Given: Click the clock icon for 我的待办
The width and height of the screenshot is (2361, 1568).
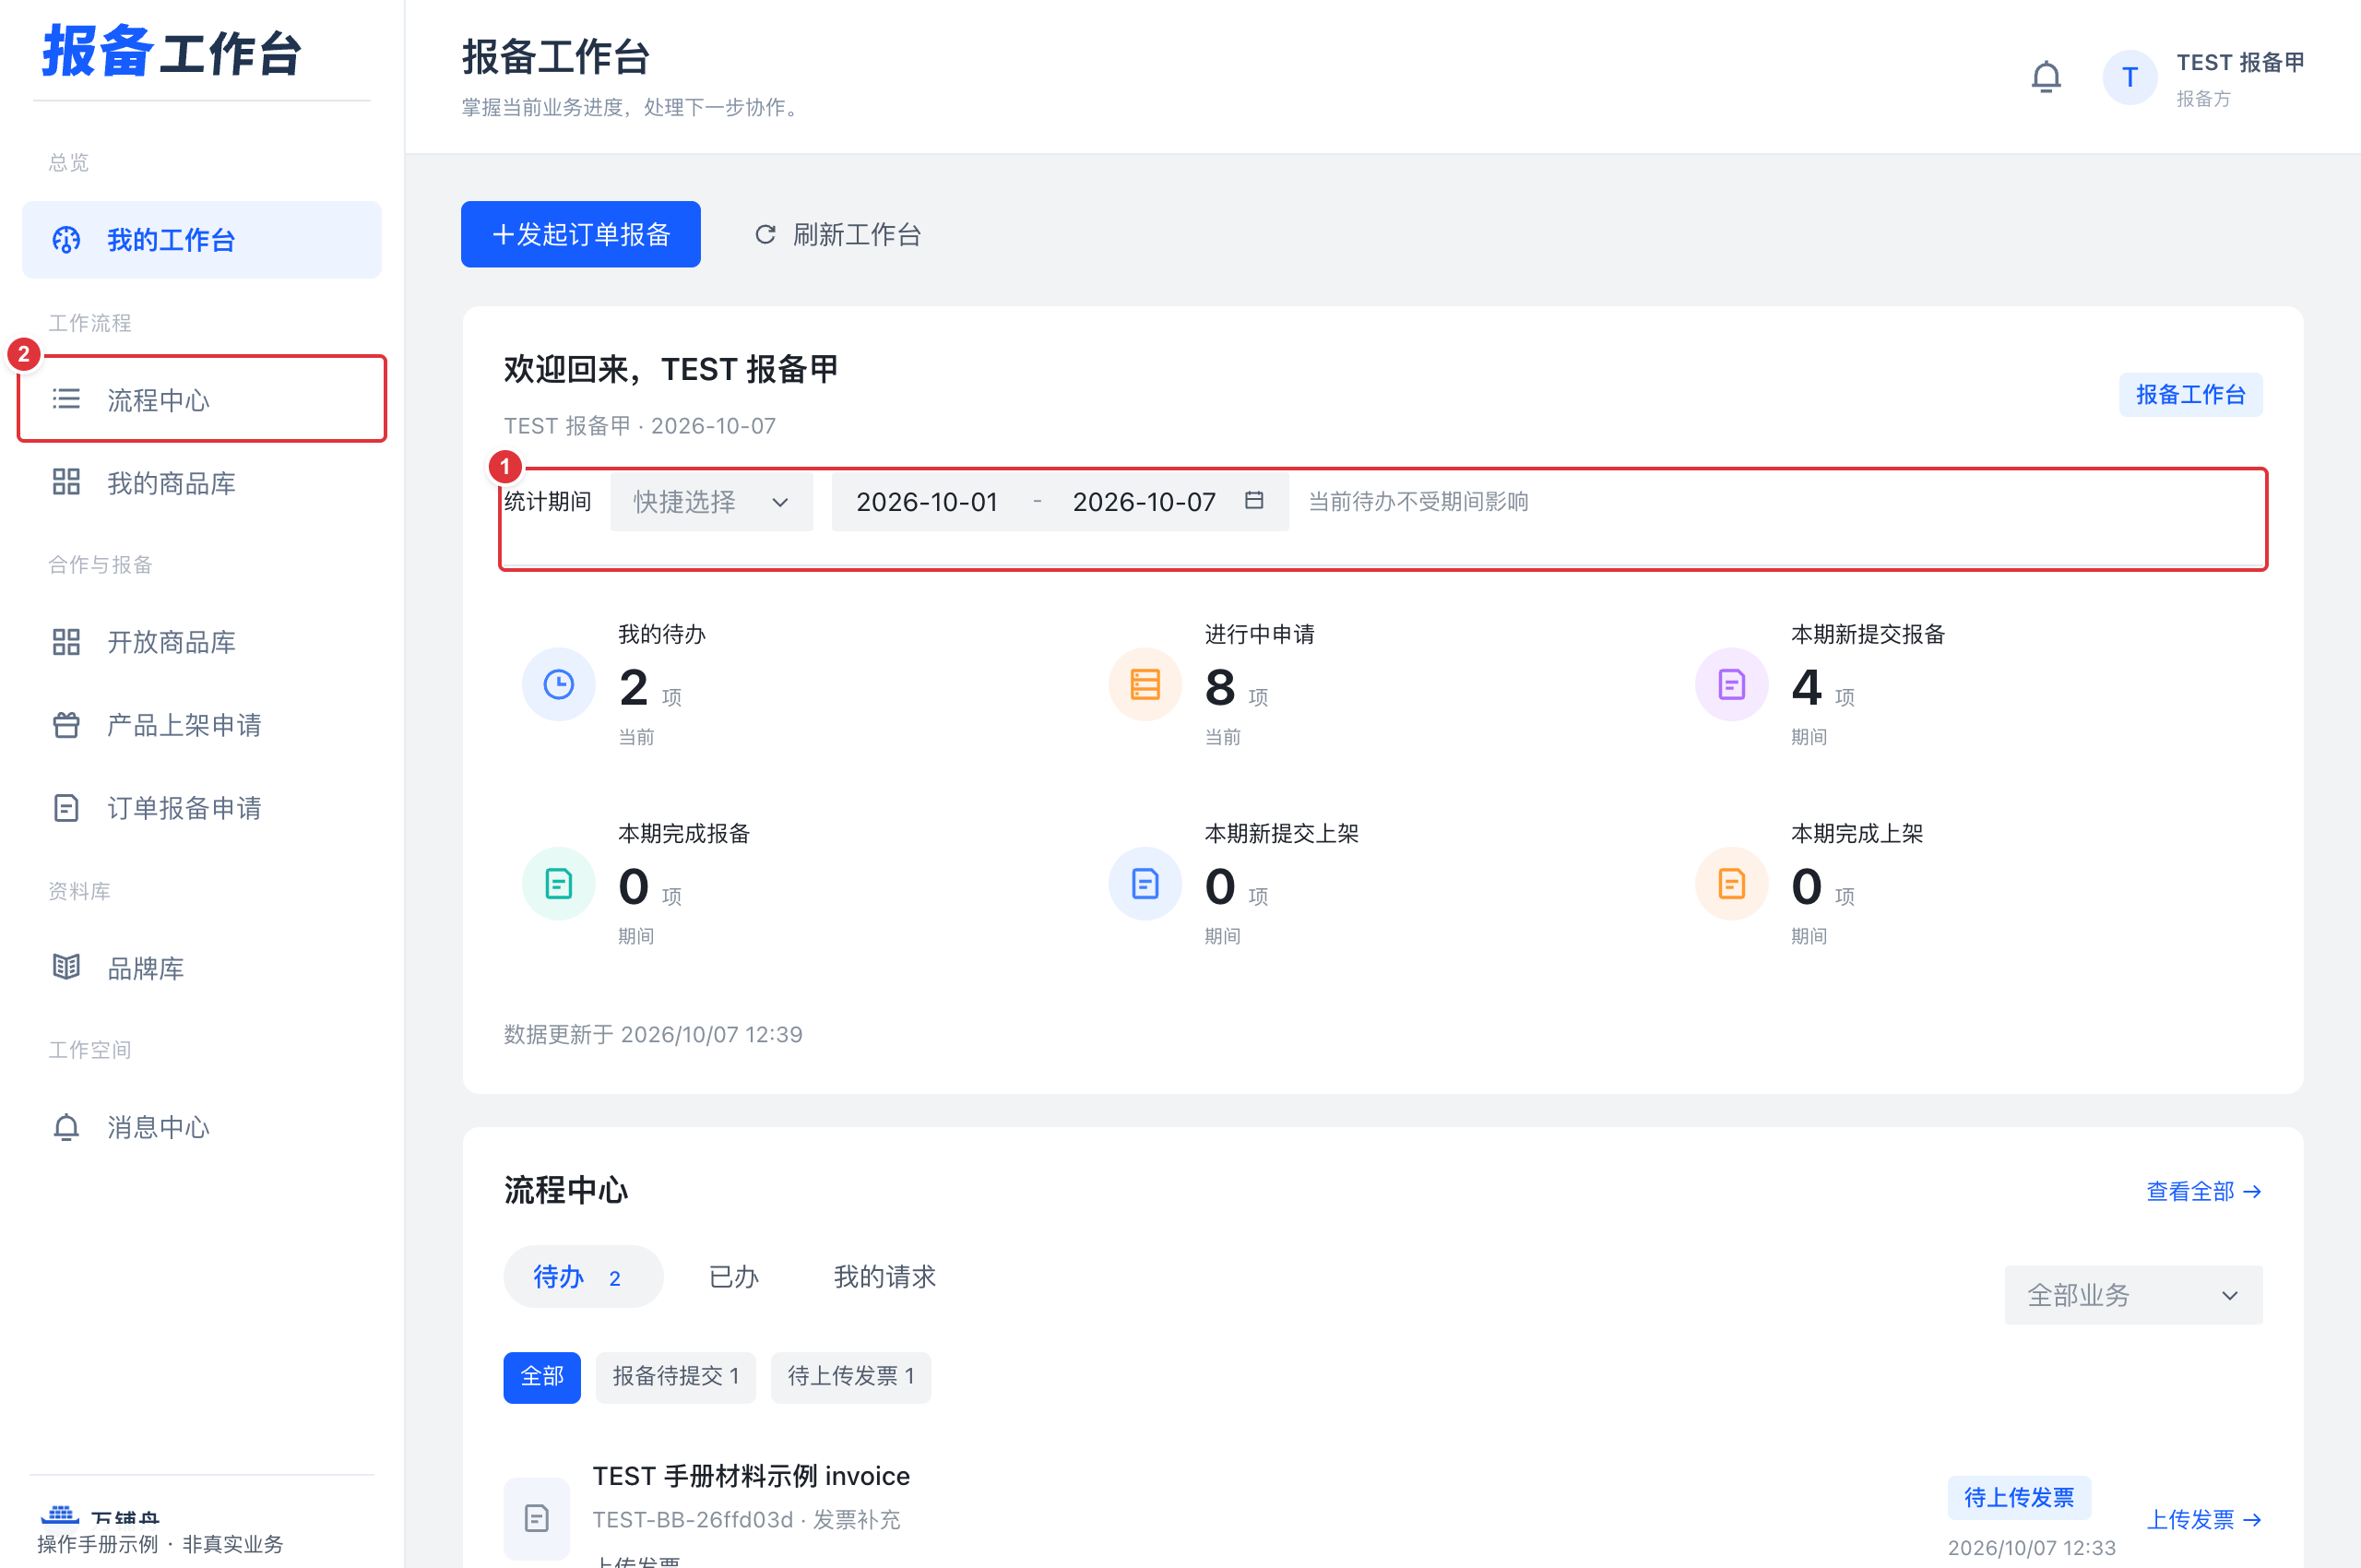Looking at the screenshot, I should click(558, 684).
